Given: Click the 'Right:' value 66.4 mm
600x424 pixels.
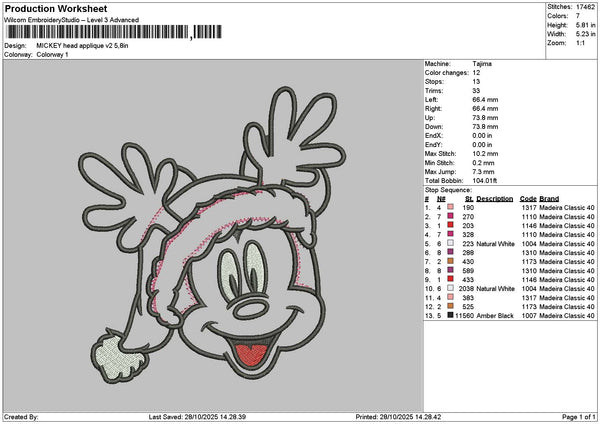Looking at the screenshot, I should point(485,109).
